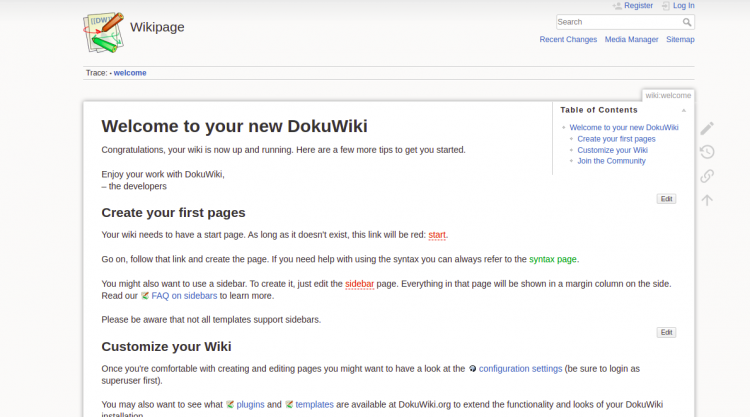Click 'Welcome to your new DokuWiki' main heading

pyautogui.click(x=234, y=126)
